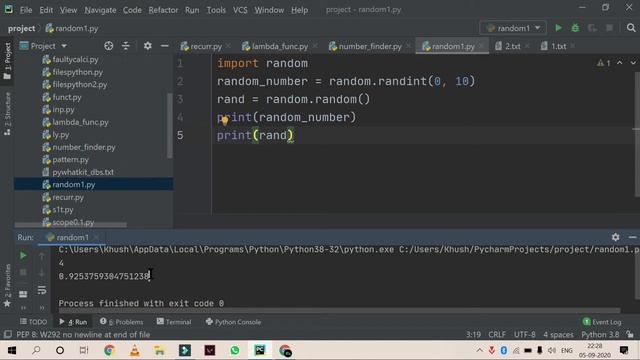
Task: Open WhatsApp from the taskbar
Action: [x=235, y=350]
